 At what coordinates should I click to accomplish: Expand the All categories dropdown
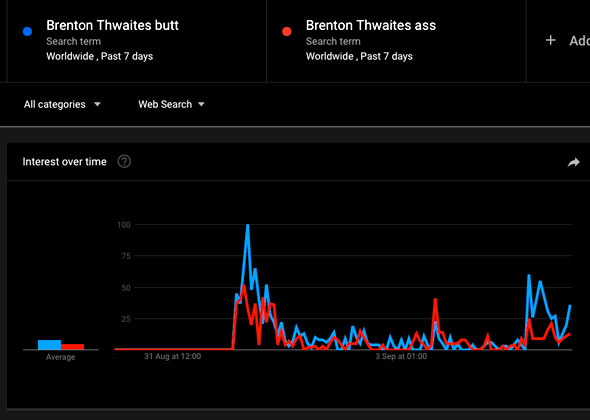pyautogui.click(x=62, y=104)
